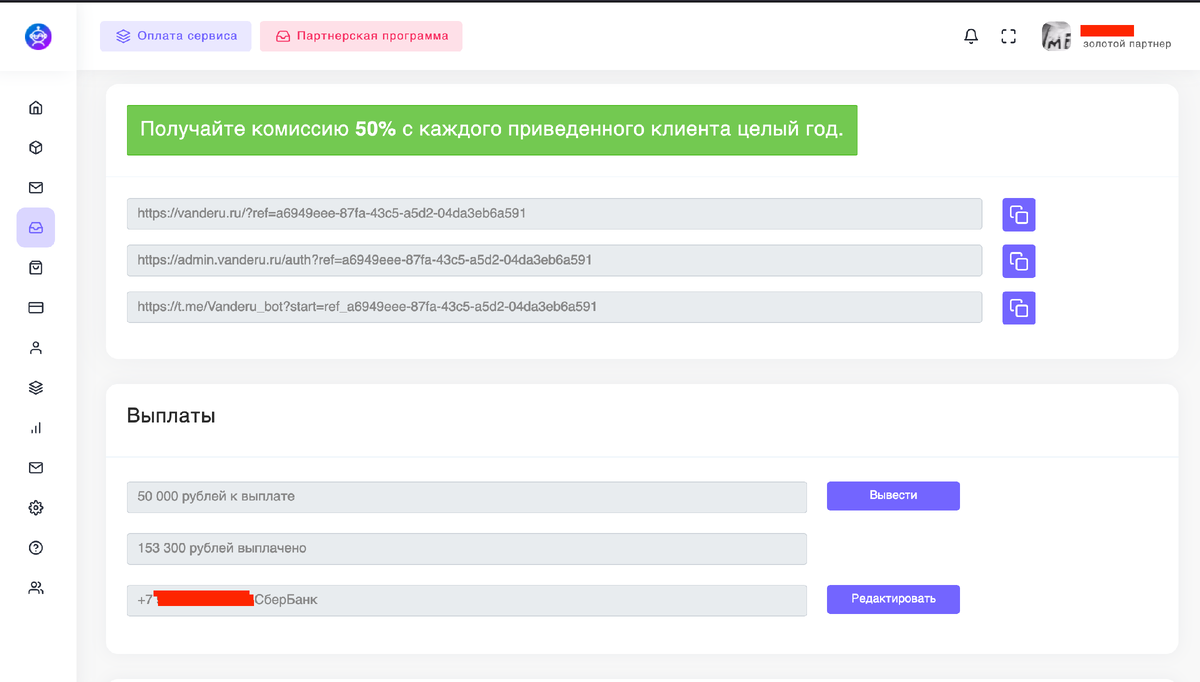The image size is (1200, 682).
Task: Open the envelope icon above the settings gear
Action: point(36,468)
